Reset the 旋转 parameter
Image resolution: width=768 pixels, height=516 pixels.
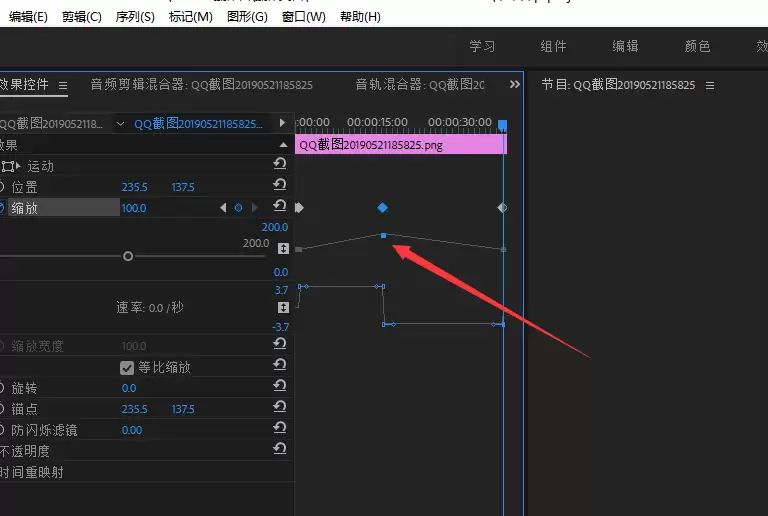pos(280,386)
